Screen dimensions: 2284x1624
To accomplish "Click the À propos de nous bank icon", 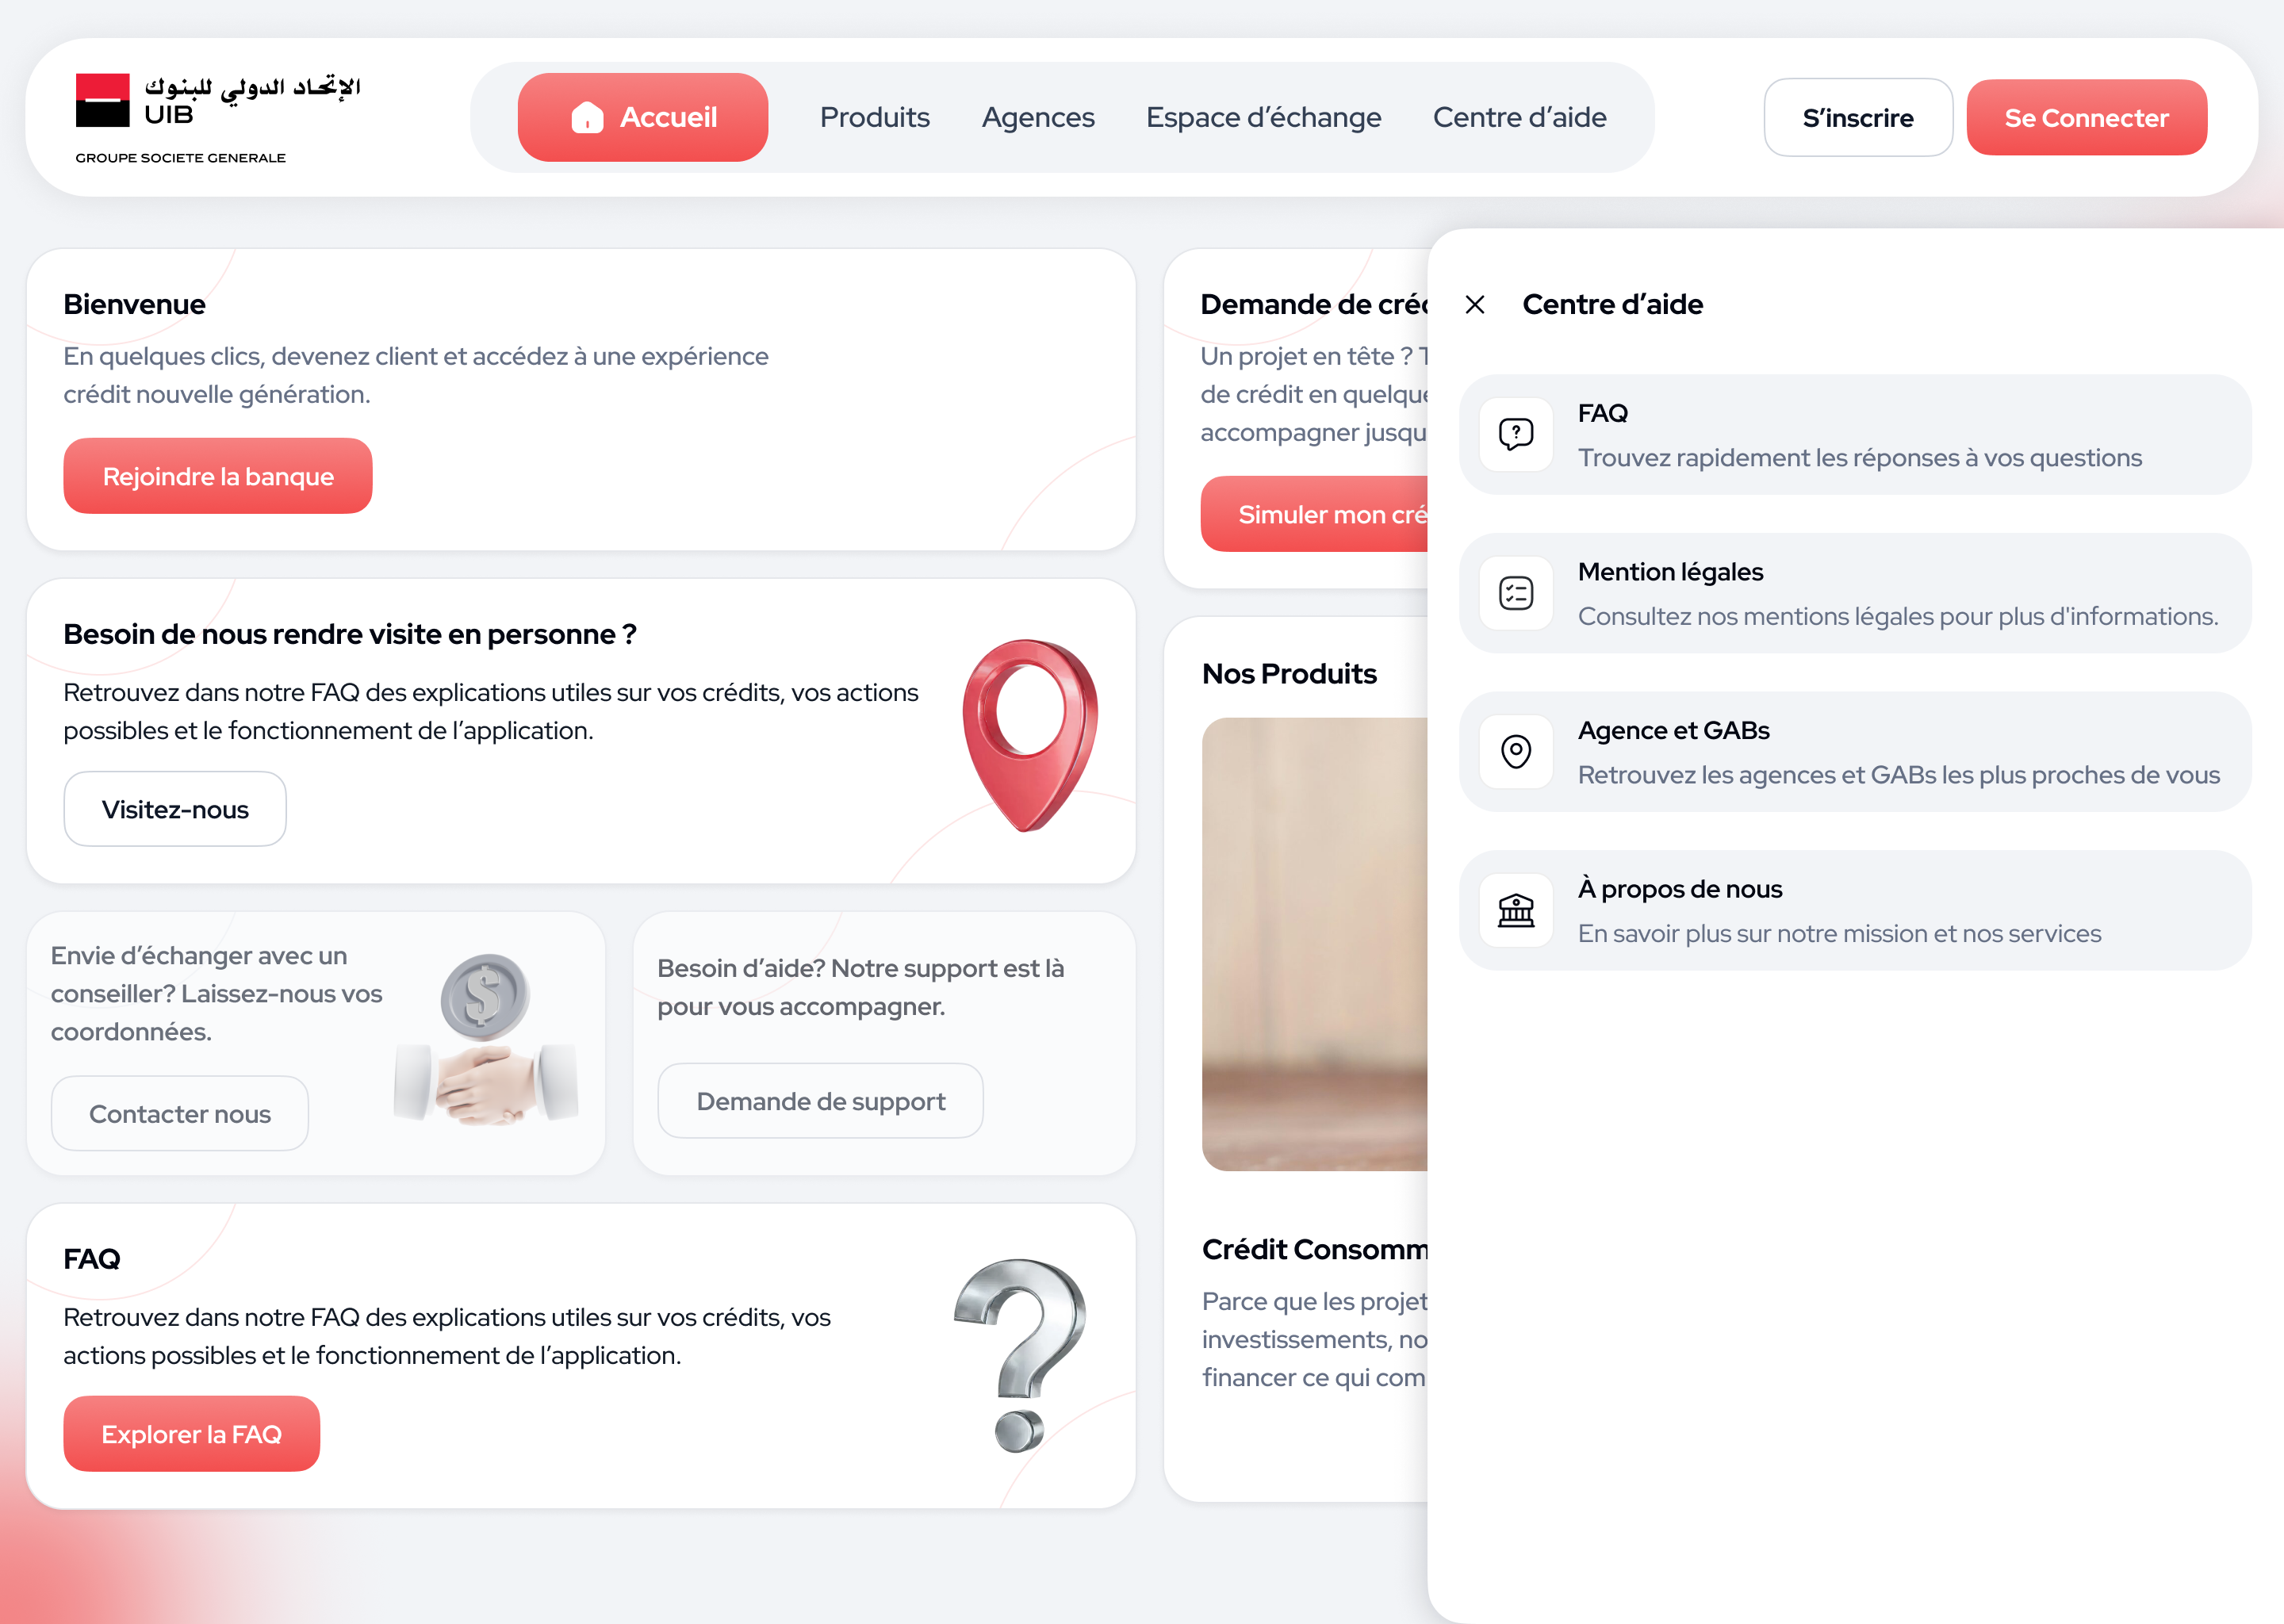I will [1516, 910].
